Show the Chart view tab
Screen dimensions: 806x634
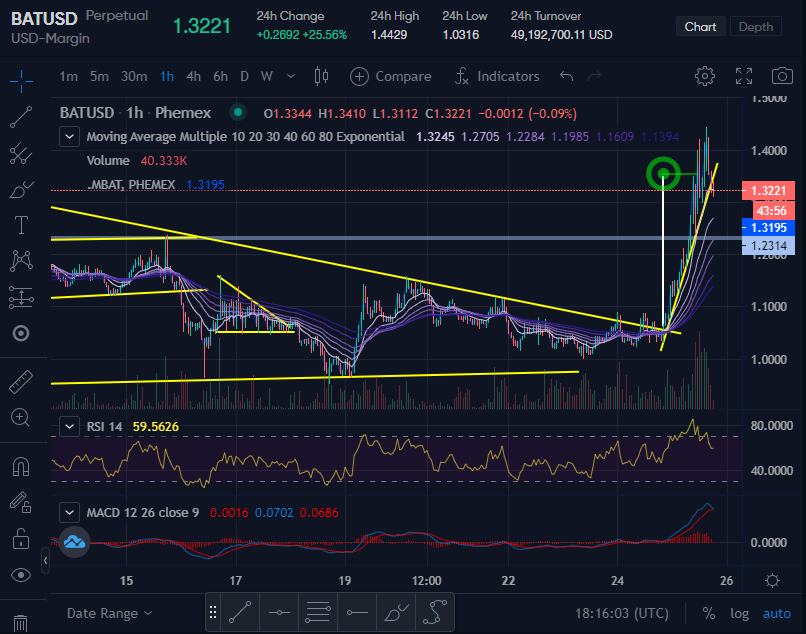tap(700, 26)
